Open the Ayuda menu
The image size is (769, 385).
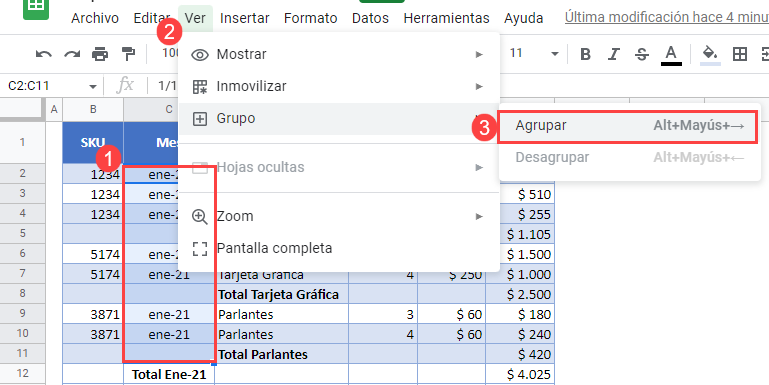click(x=523, y=19)
